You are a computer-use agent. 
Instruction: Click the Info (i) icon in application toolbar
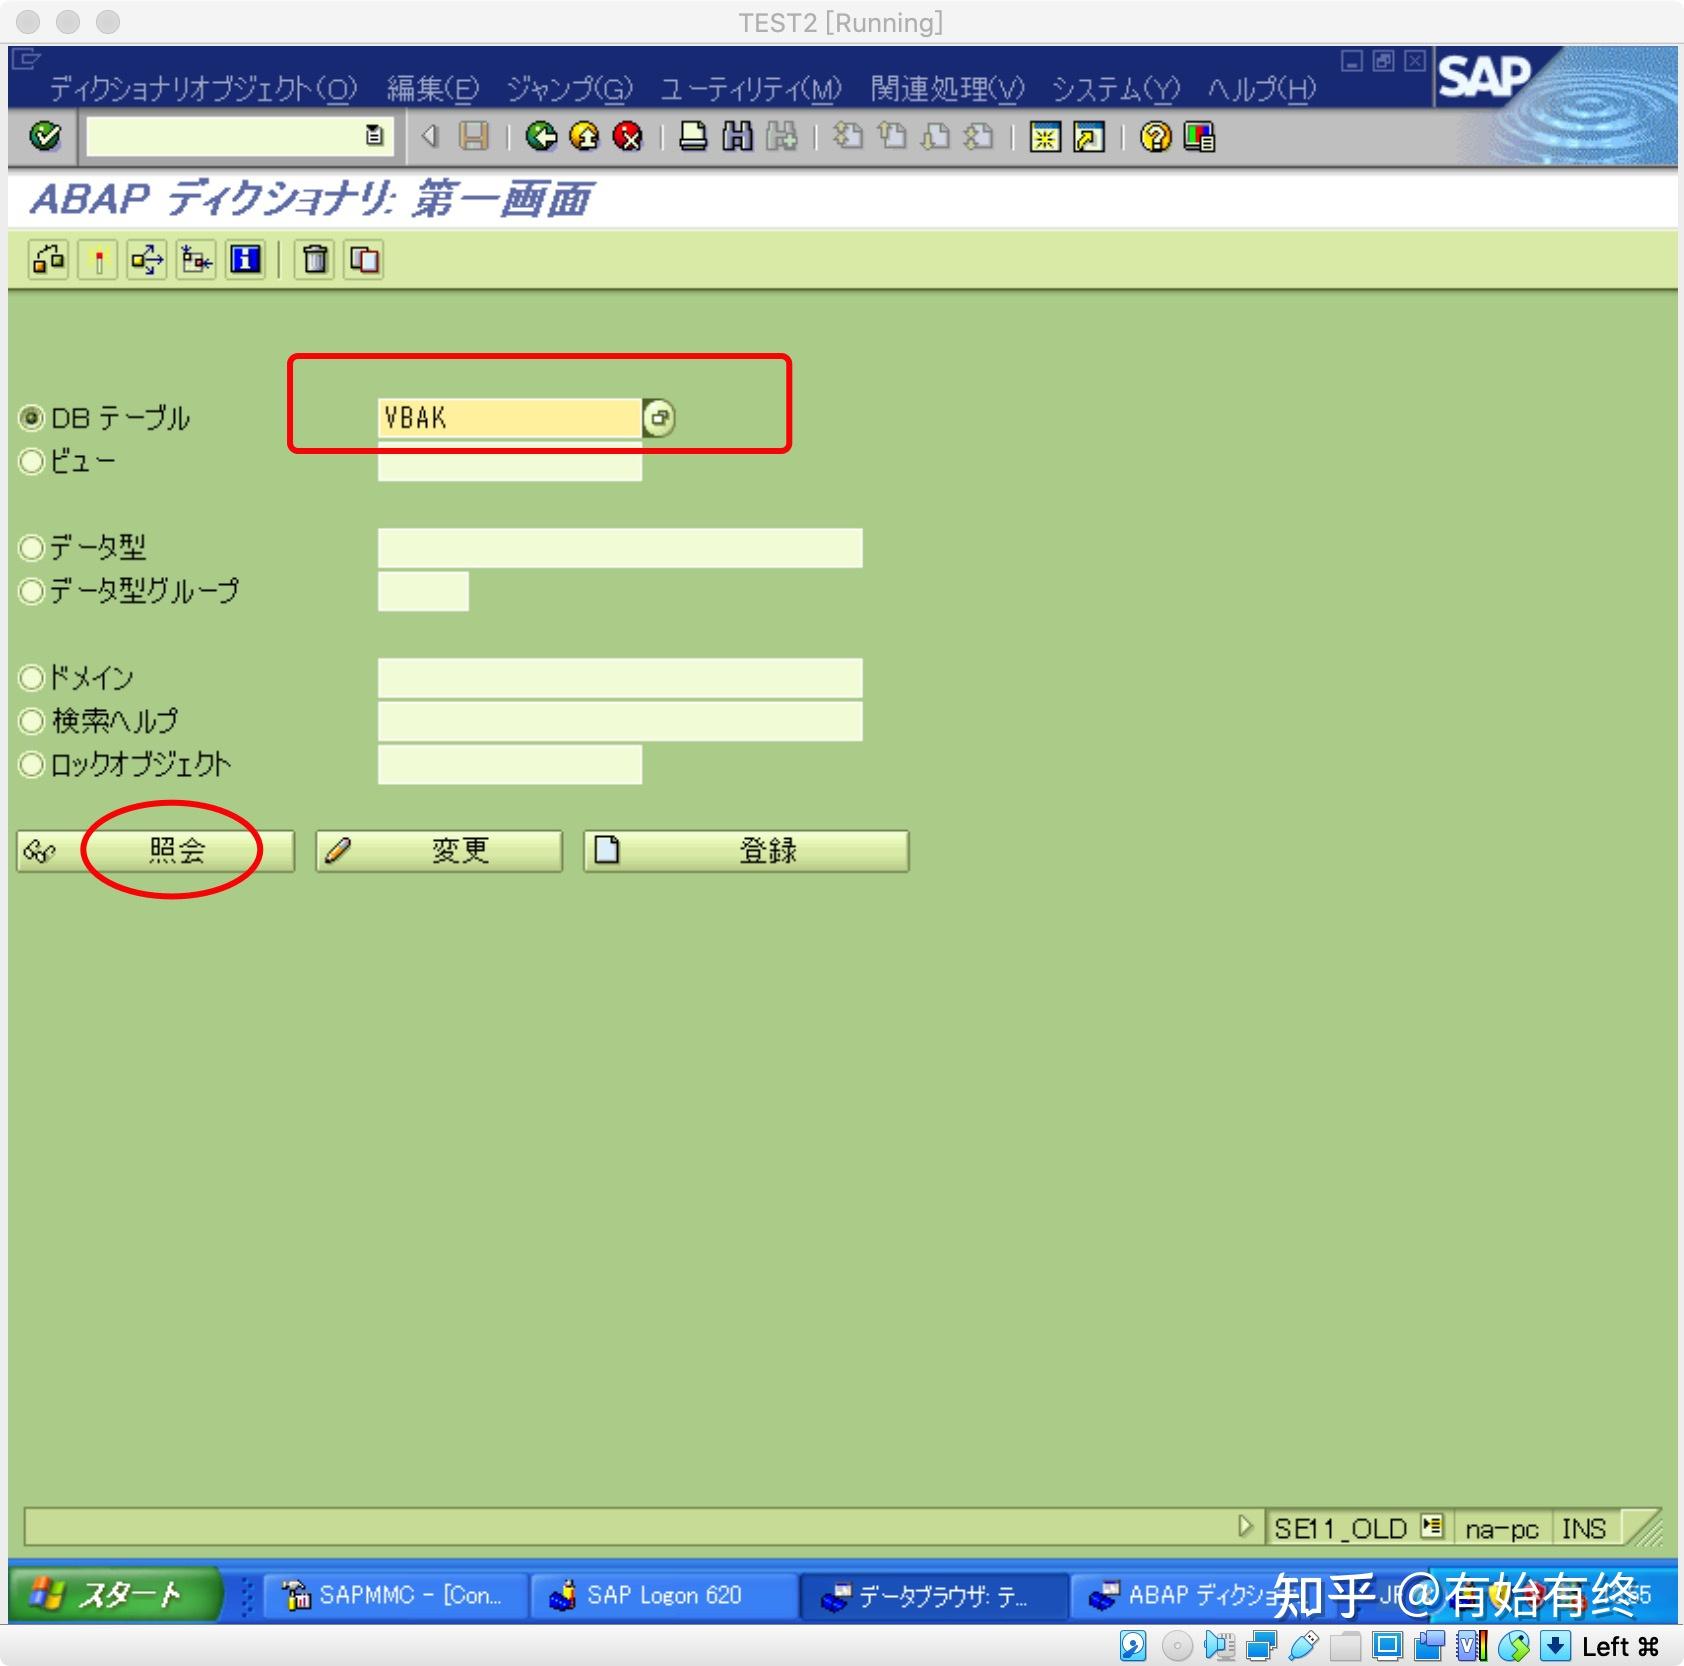(x=245, y=260)
